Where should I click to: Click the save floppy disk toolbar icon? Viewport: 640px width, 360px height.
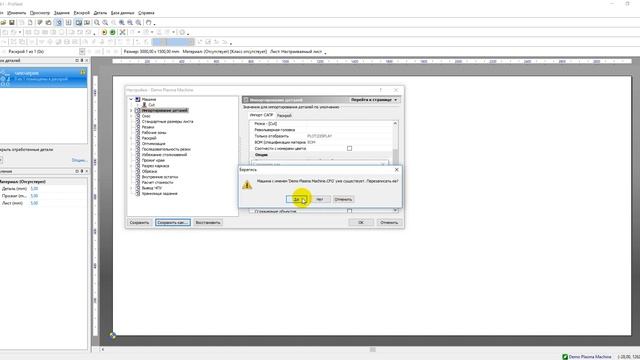click(x=12, y=23)
